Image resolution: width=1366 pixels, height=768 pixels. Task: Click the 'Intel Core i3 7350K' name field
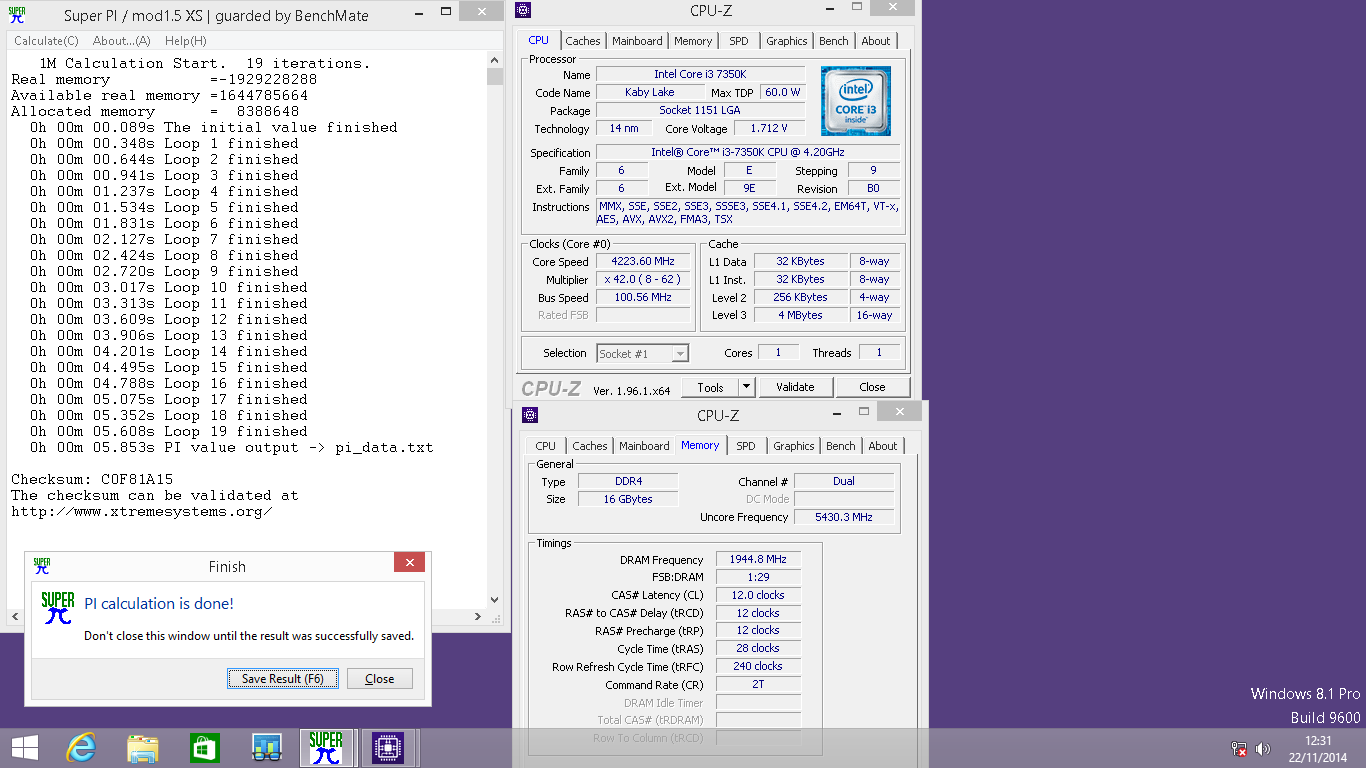tap(700, 75)
